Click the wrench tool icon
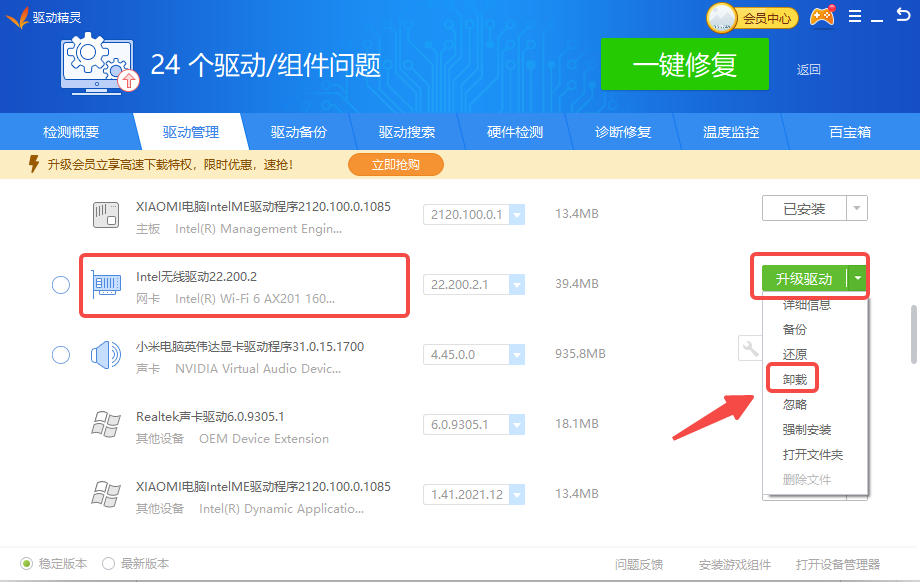Viewport: 920px width, 582px height. coord(749,347)
